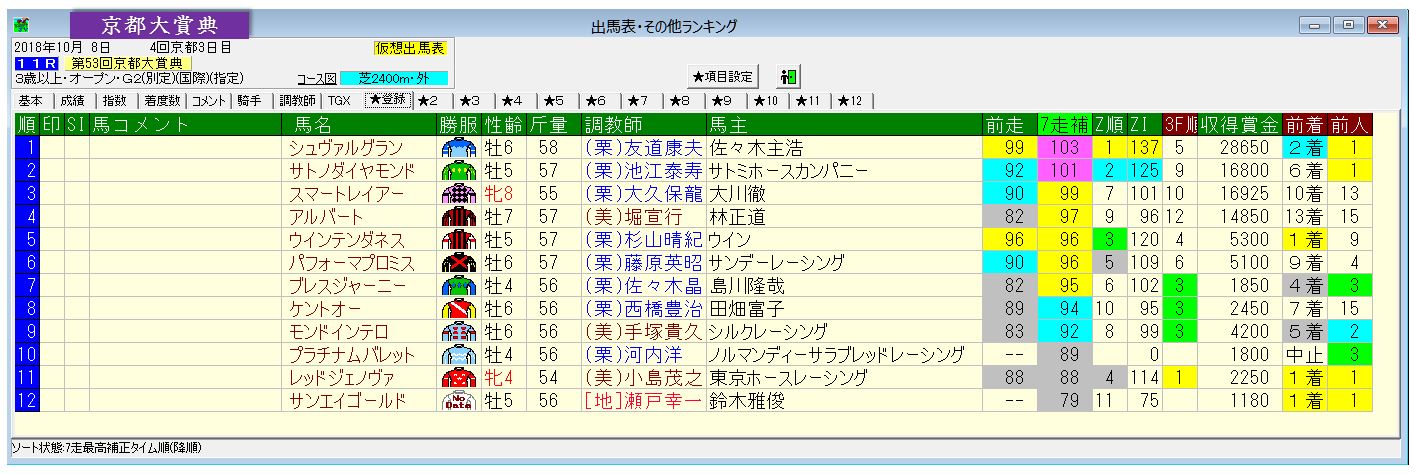Image resolution: width=1417 pixels, height=474 pixels.
Task: Click the silk icon for プラチナムバレット
Action: [x=459, y=355]
